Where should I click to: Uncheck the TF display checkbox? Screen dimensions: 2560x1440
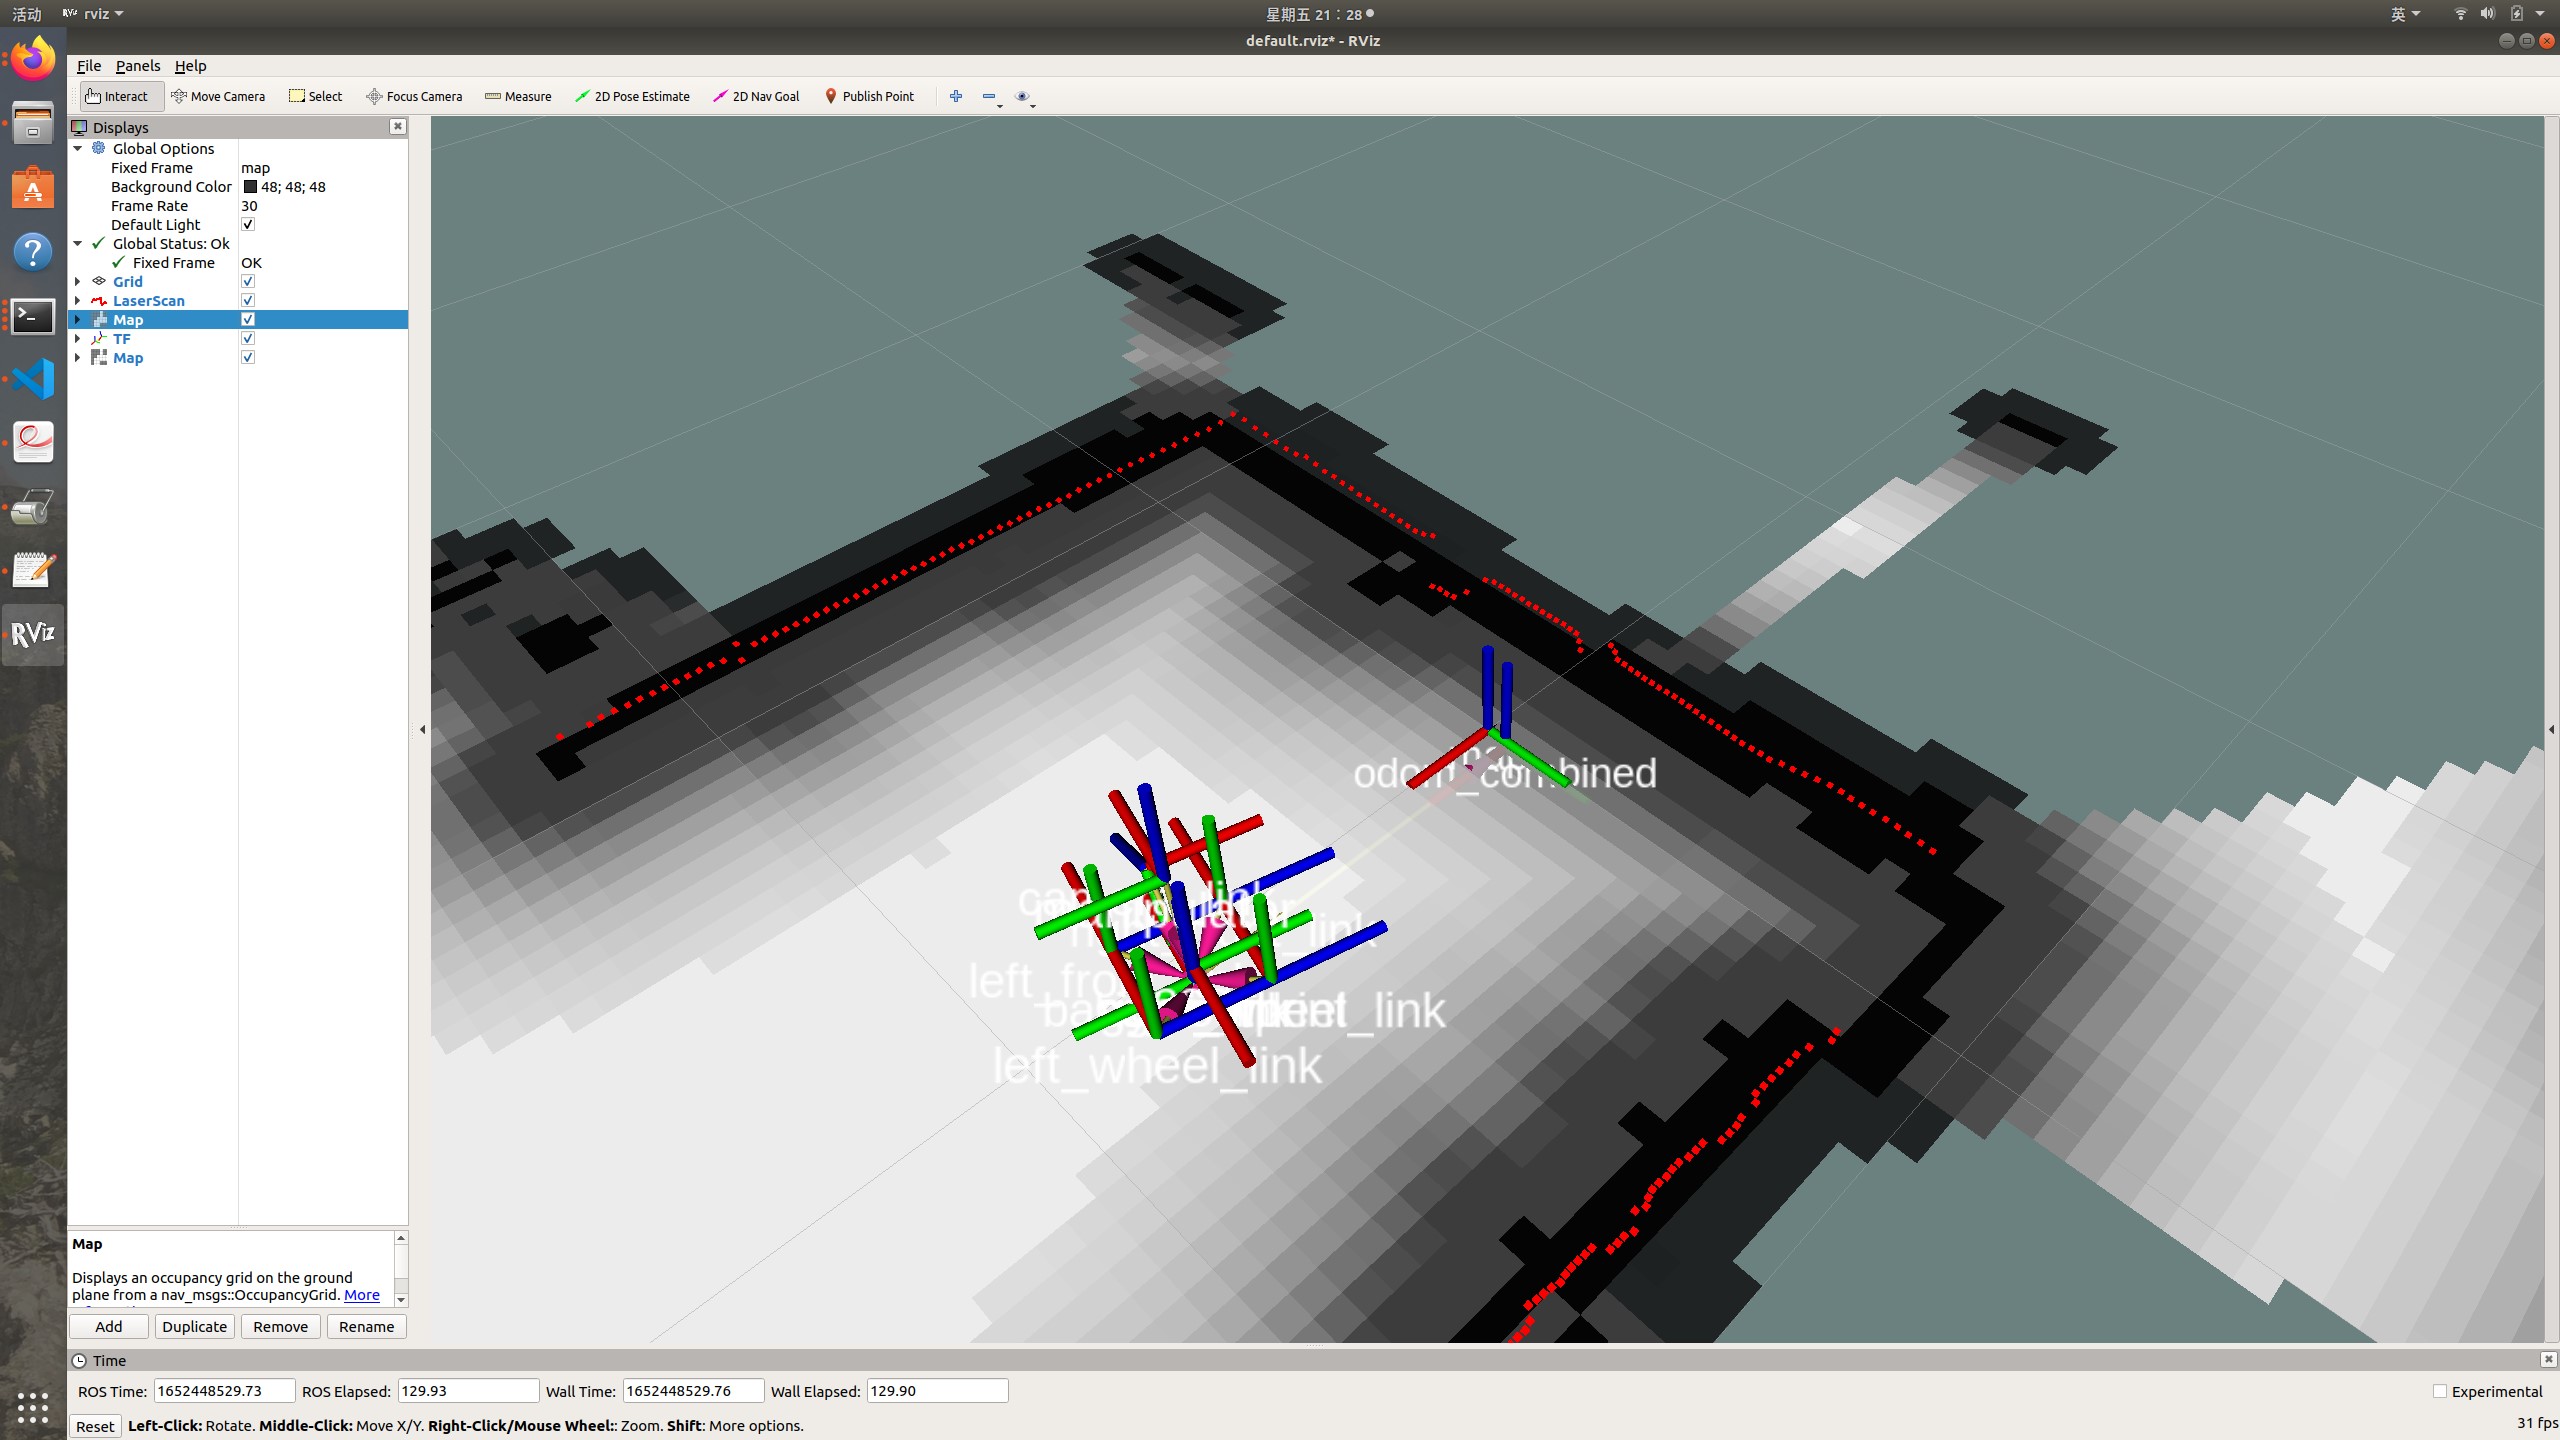tap(248, 338)
